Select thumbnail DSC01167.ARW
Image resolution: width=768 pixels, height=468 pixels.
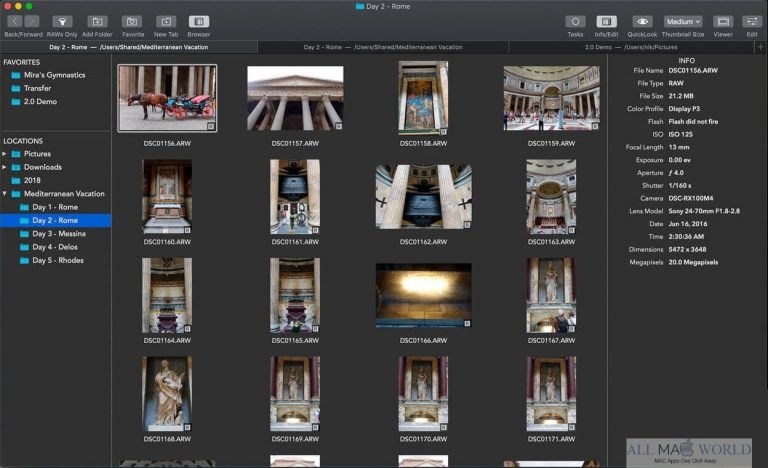click(551, 296)
